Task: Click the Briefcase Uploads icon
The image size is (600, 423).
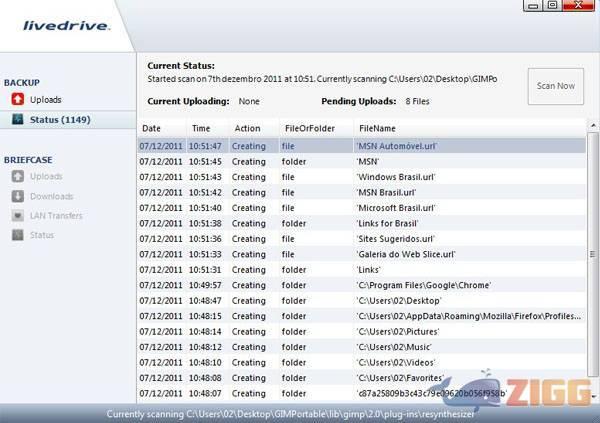Action: coord(18,177)
